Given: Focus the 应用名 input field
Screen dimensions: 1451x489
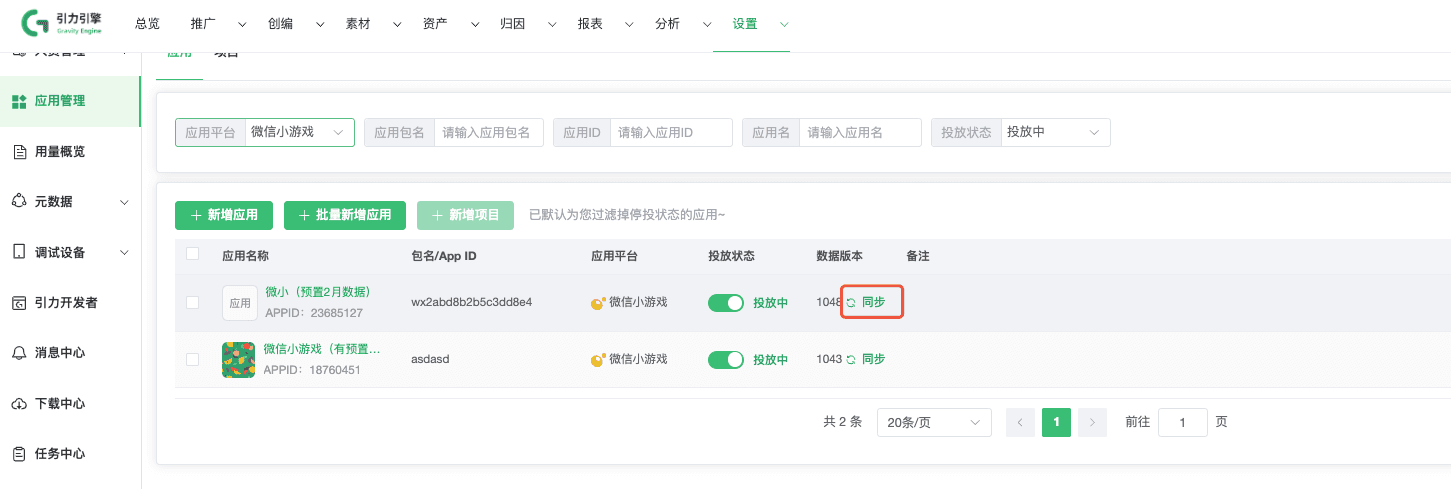Looking at the screenshot, I should point(860,132).
